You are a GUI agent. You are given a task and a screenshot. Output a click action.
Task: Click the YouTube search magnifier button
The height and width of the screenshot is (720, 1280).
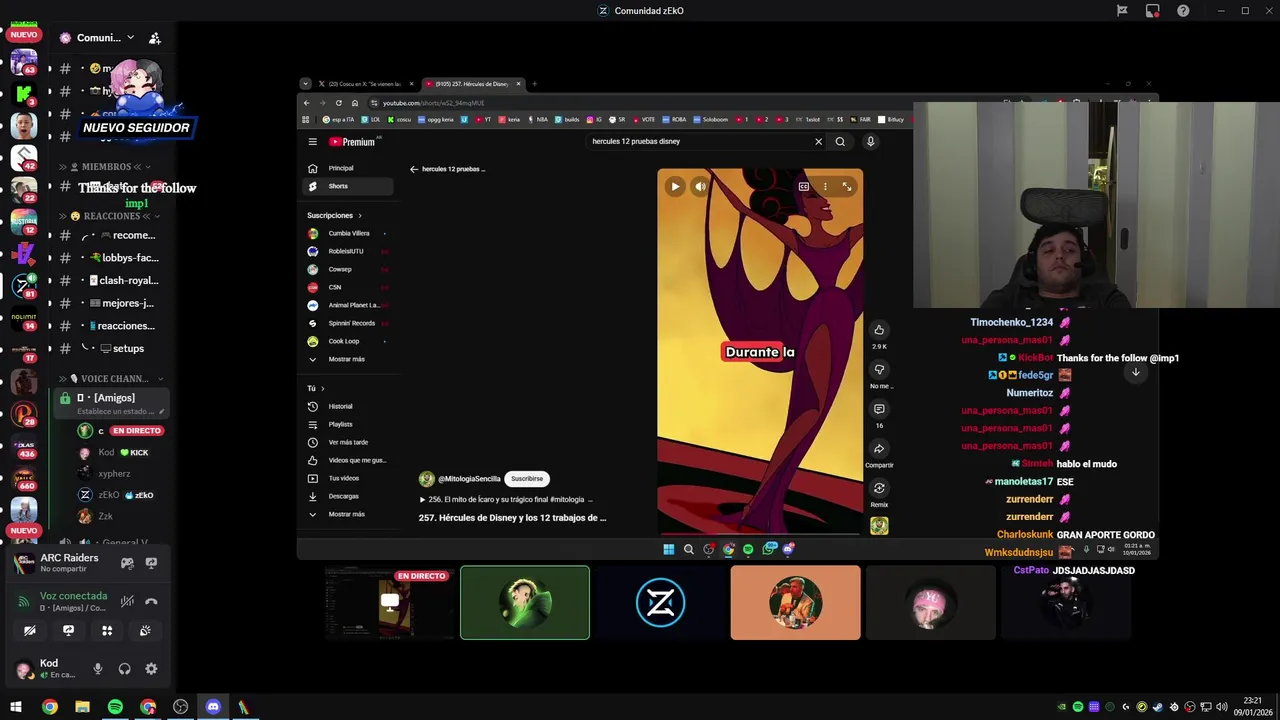[x=840, y=142]
